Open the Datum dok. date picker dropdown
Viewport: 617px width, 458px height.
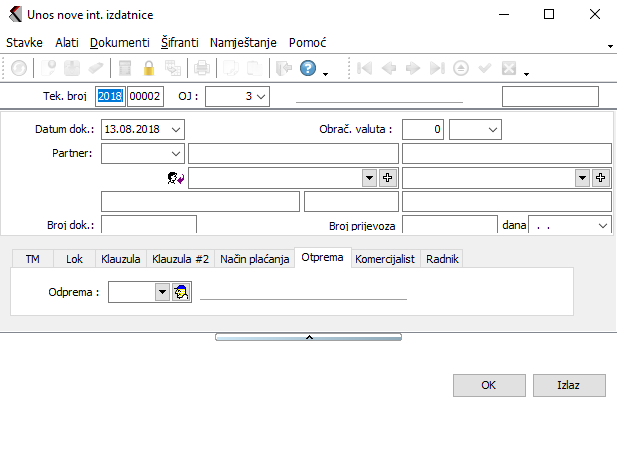[176, 129]
